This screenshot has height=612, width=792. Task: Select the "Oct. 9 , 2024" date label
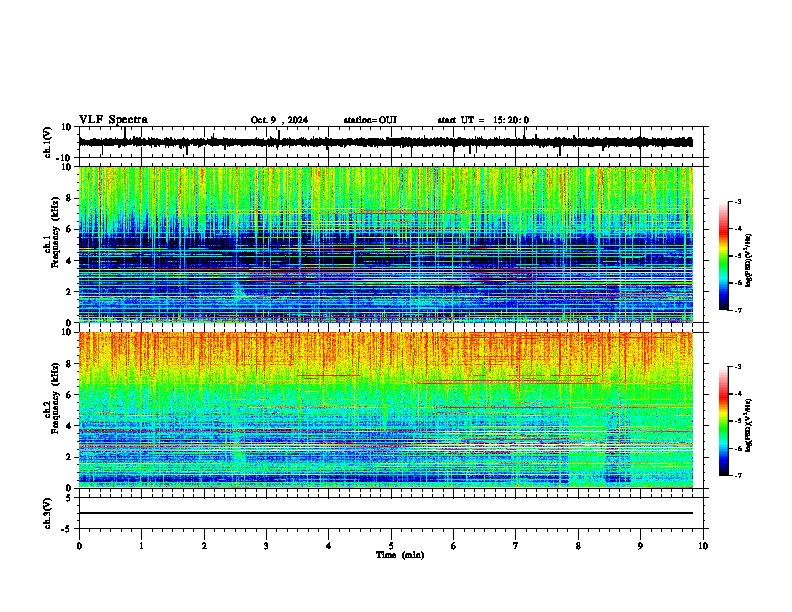(279, 120)
